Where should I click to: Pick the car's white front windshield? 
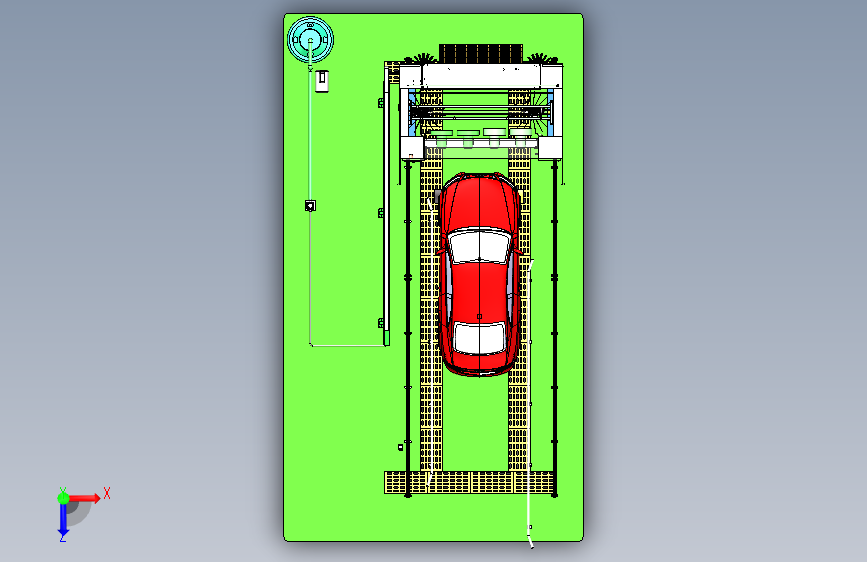point(479,246)
